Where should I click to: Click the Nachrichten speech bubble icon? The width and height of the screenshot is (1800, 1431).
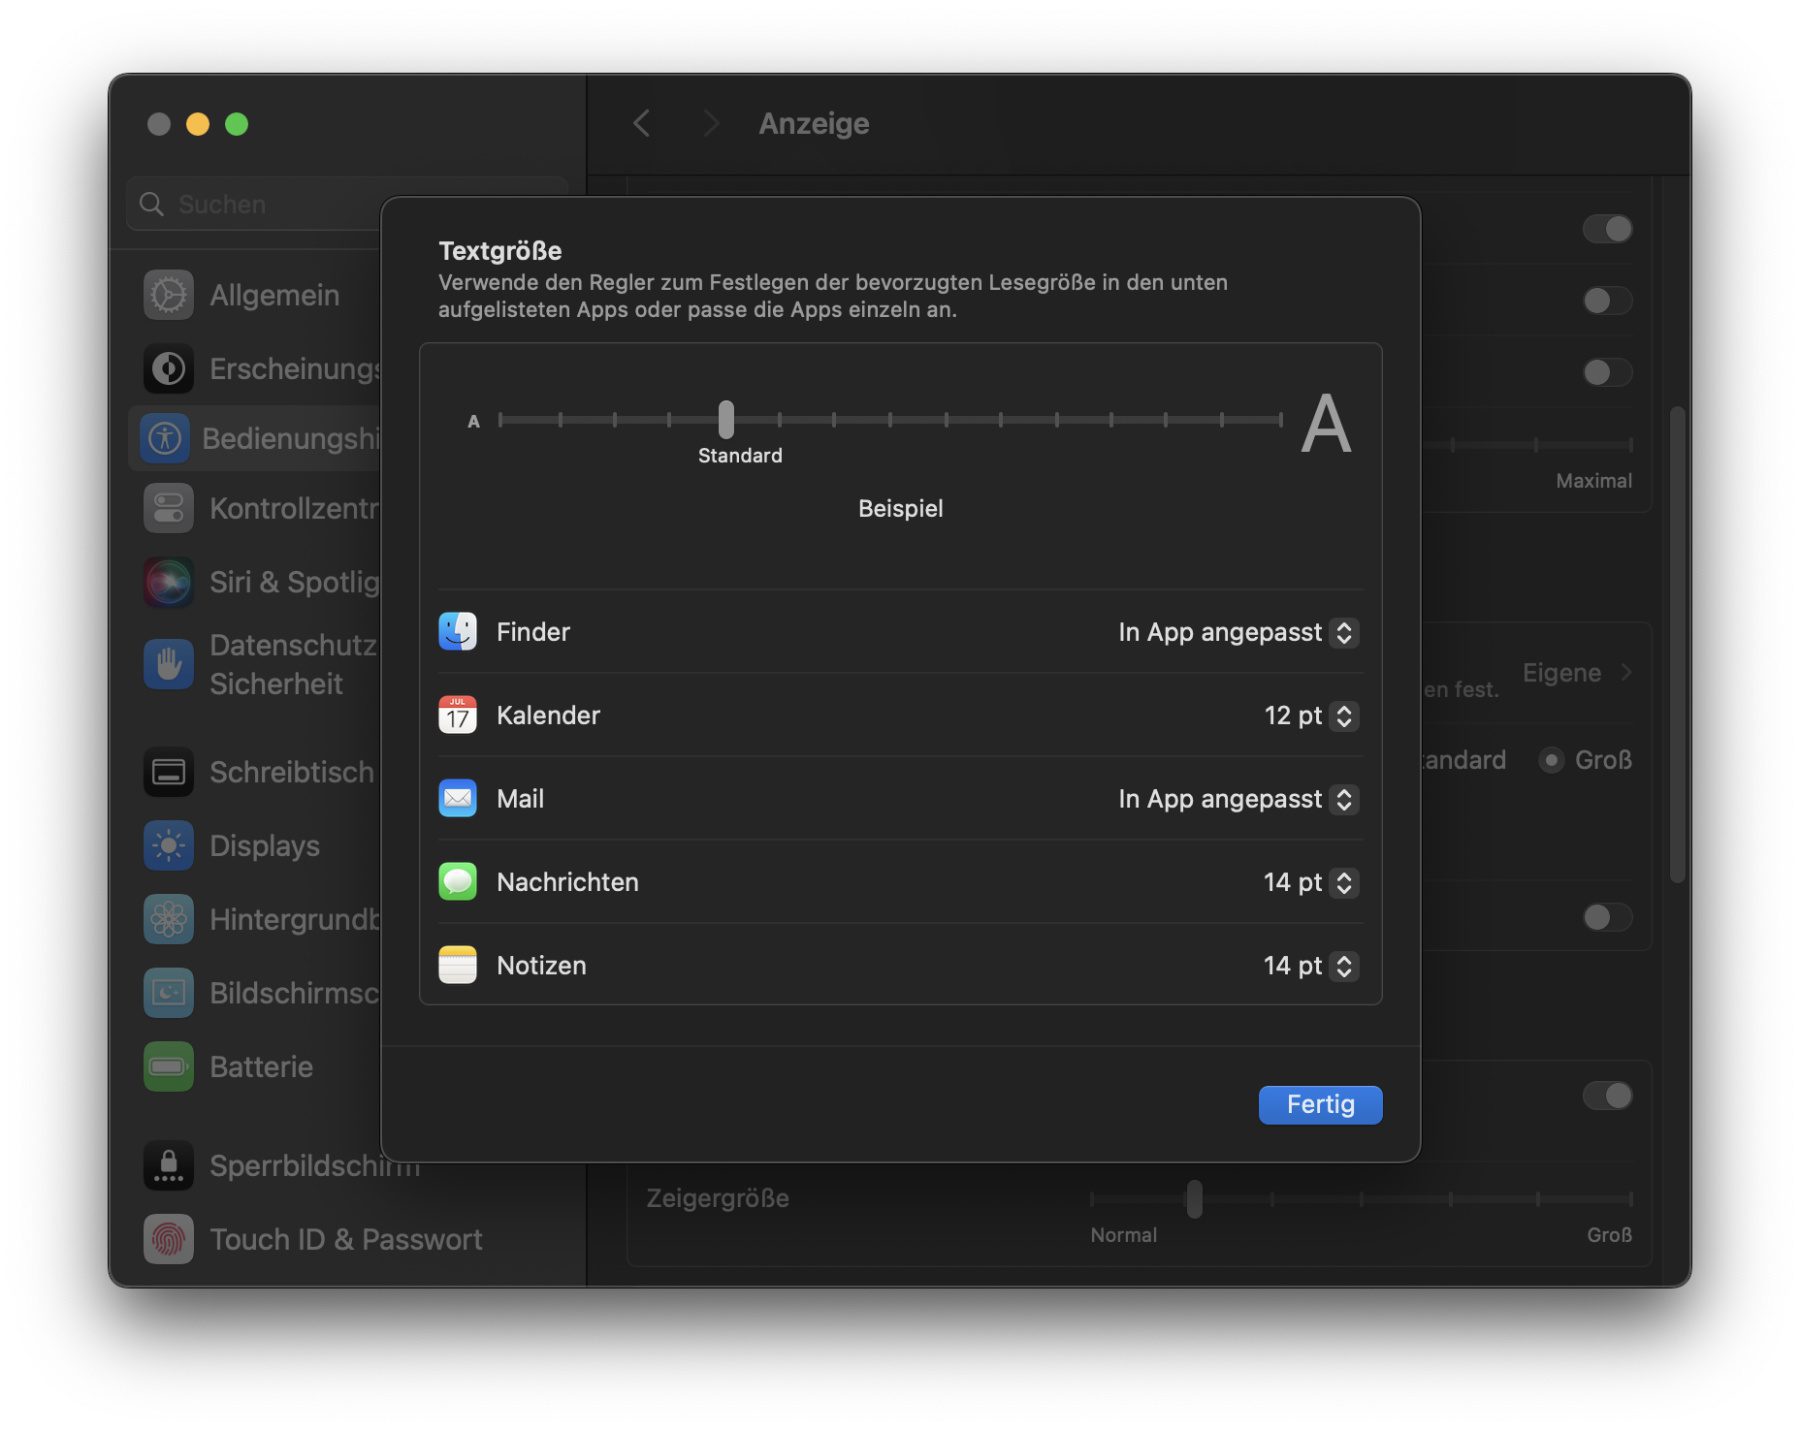457,882
